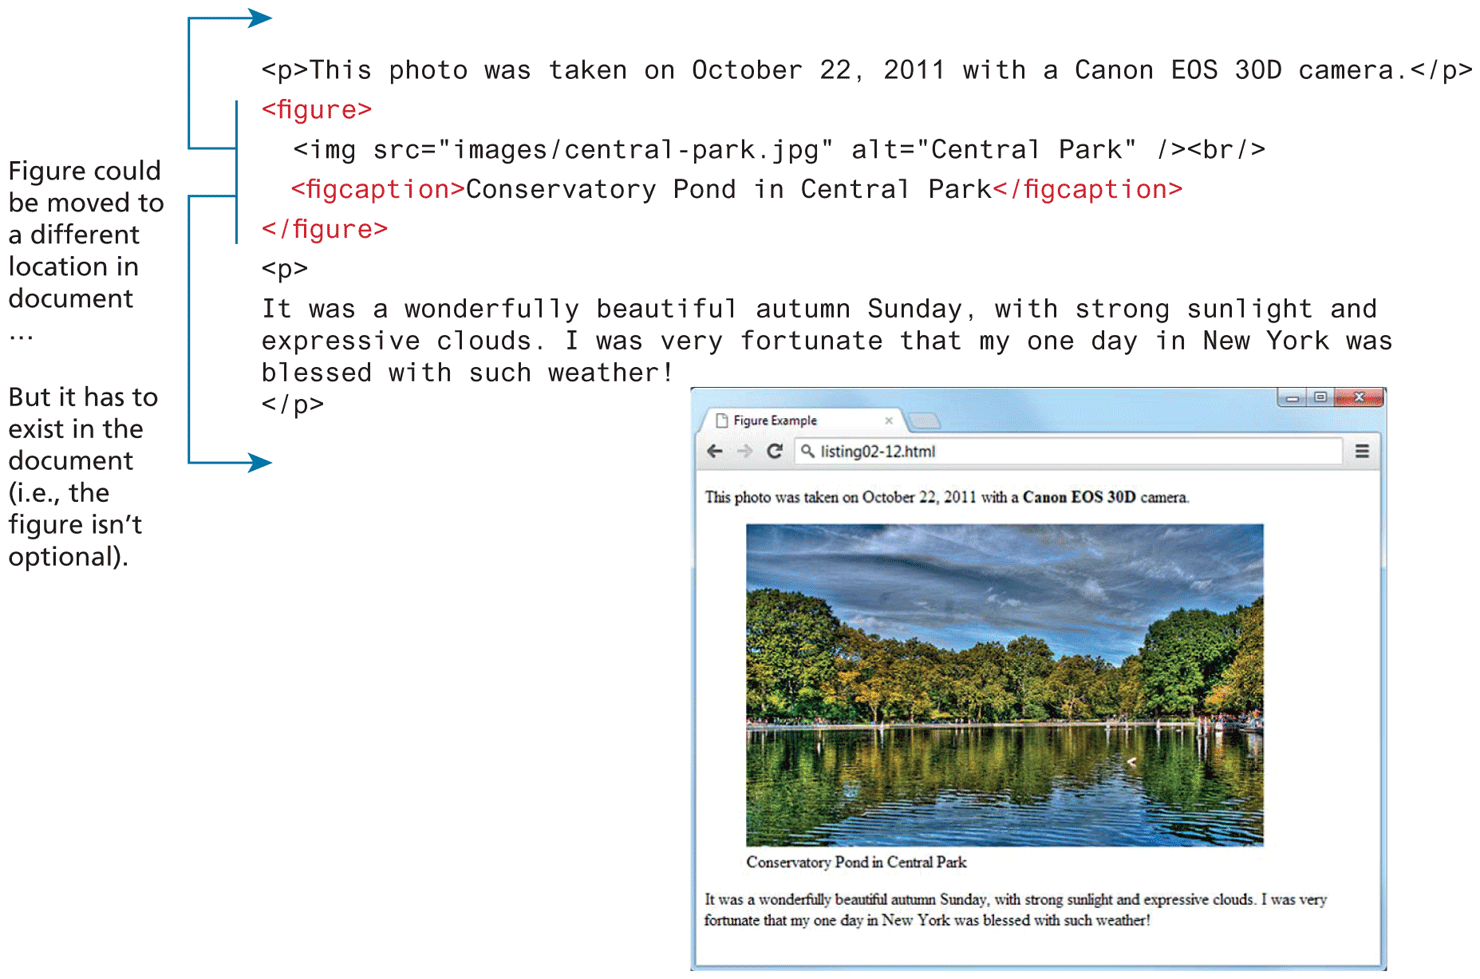The width and height of the screenshot is (1480, 979).
Task: Click the Conservatory Pond caption text
Action: [x=856, y=862]
